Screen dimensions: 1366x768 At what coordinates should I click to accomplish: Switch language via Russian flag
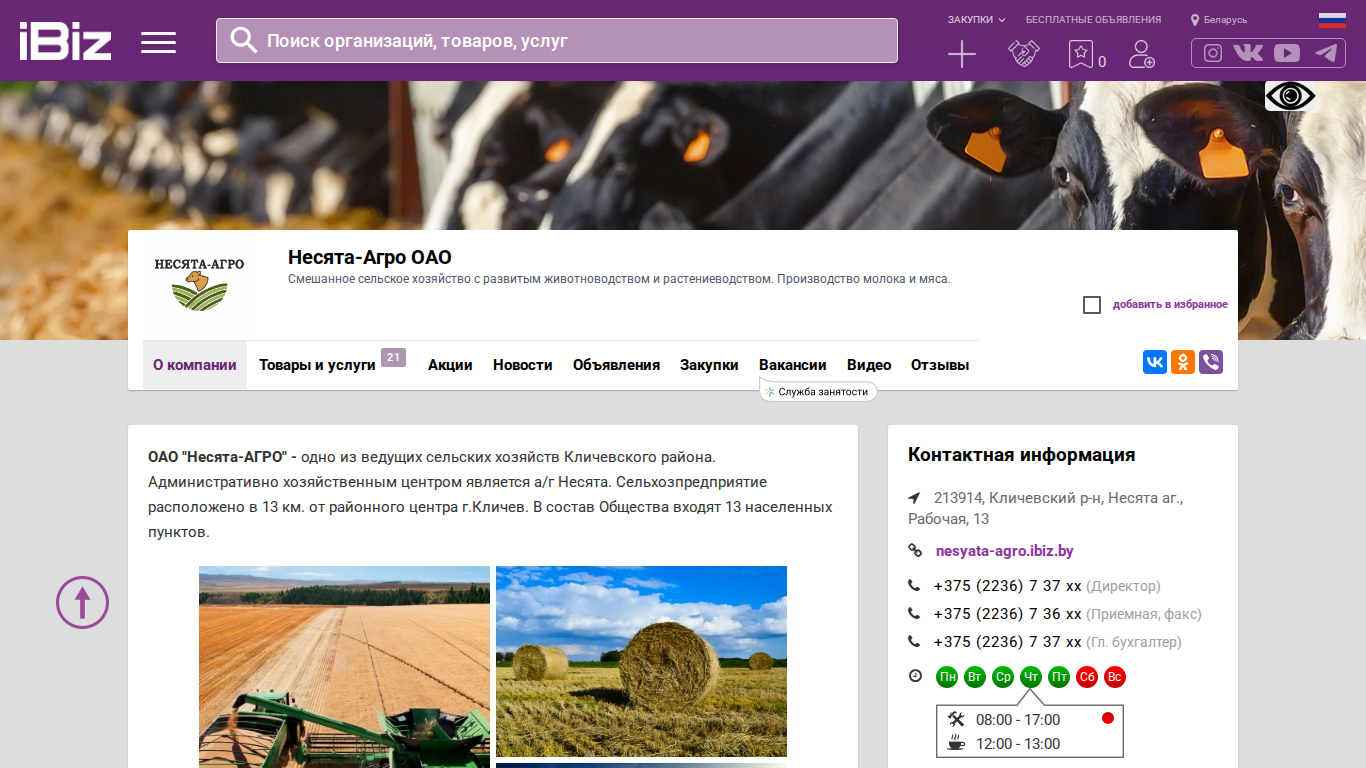click(1332, 19)
